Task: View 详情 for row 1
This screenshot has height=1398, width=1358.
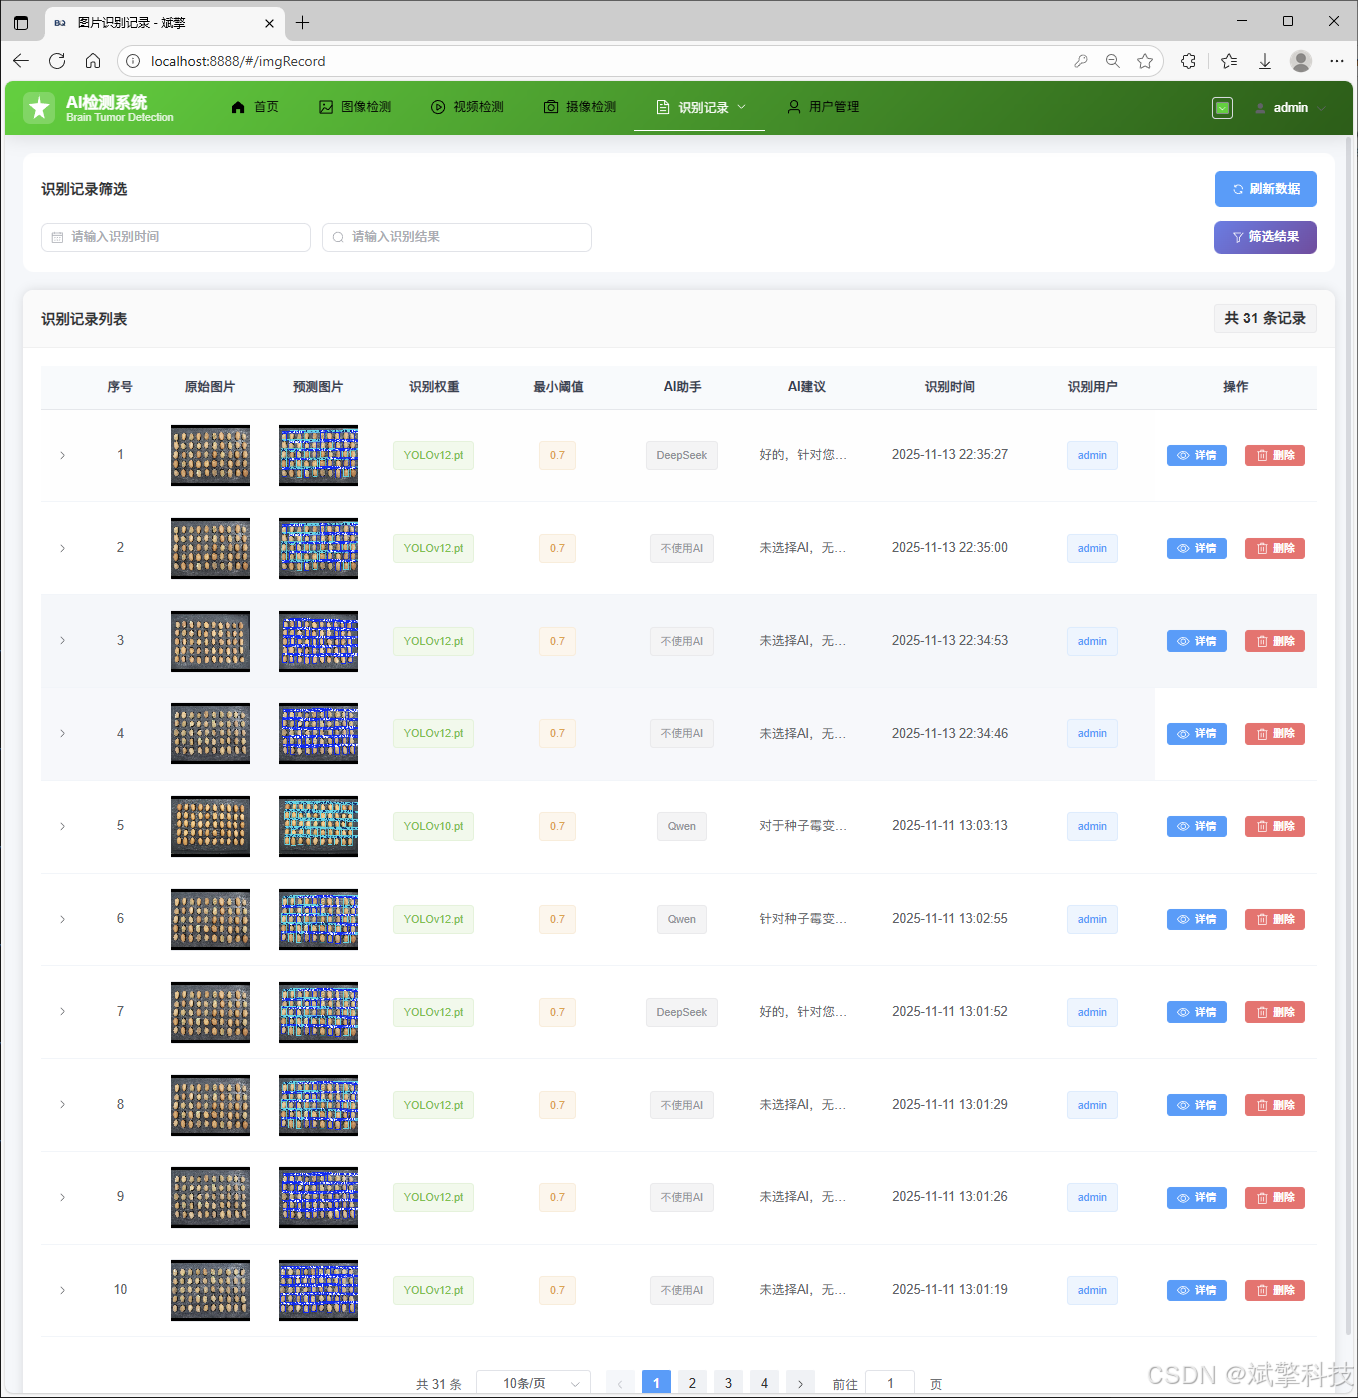Action: click(1197, 456)
